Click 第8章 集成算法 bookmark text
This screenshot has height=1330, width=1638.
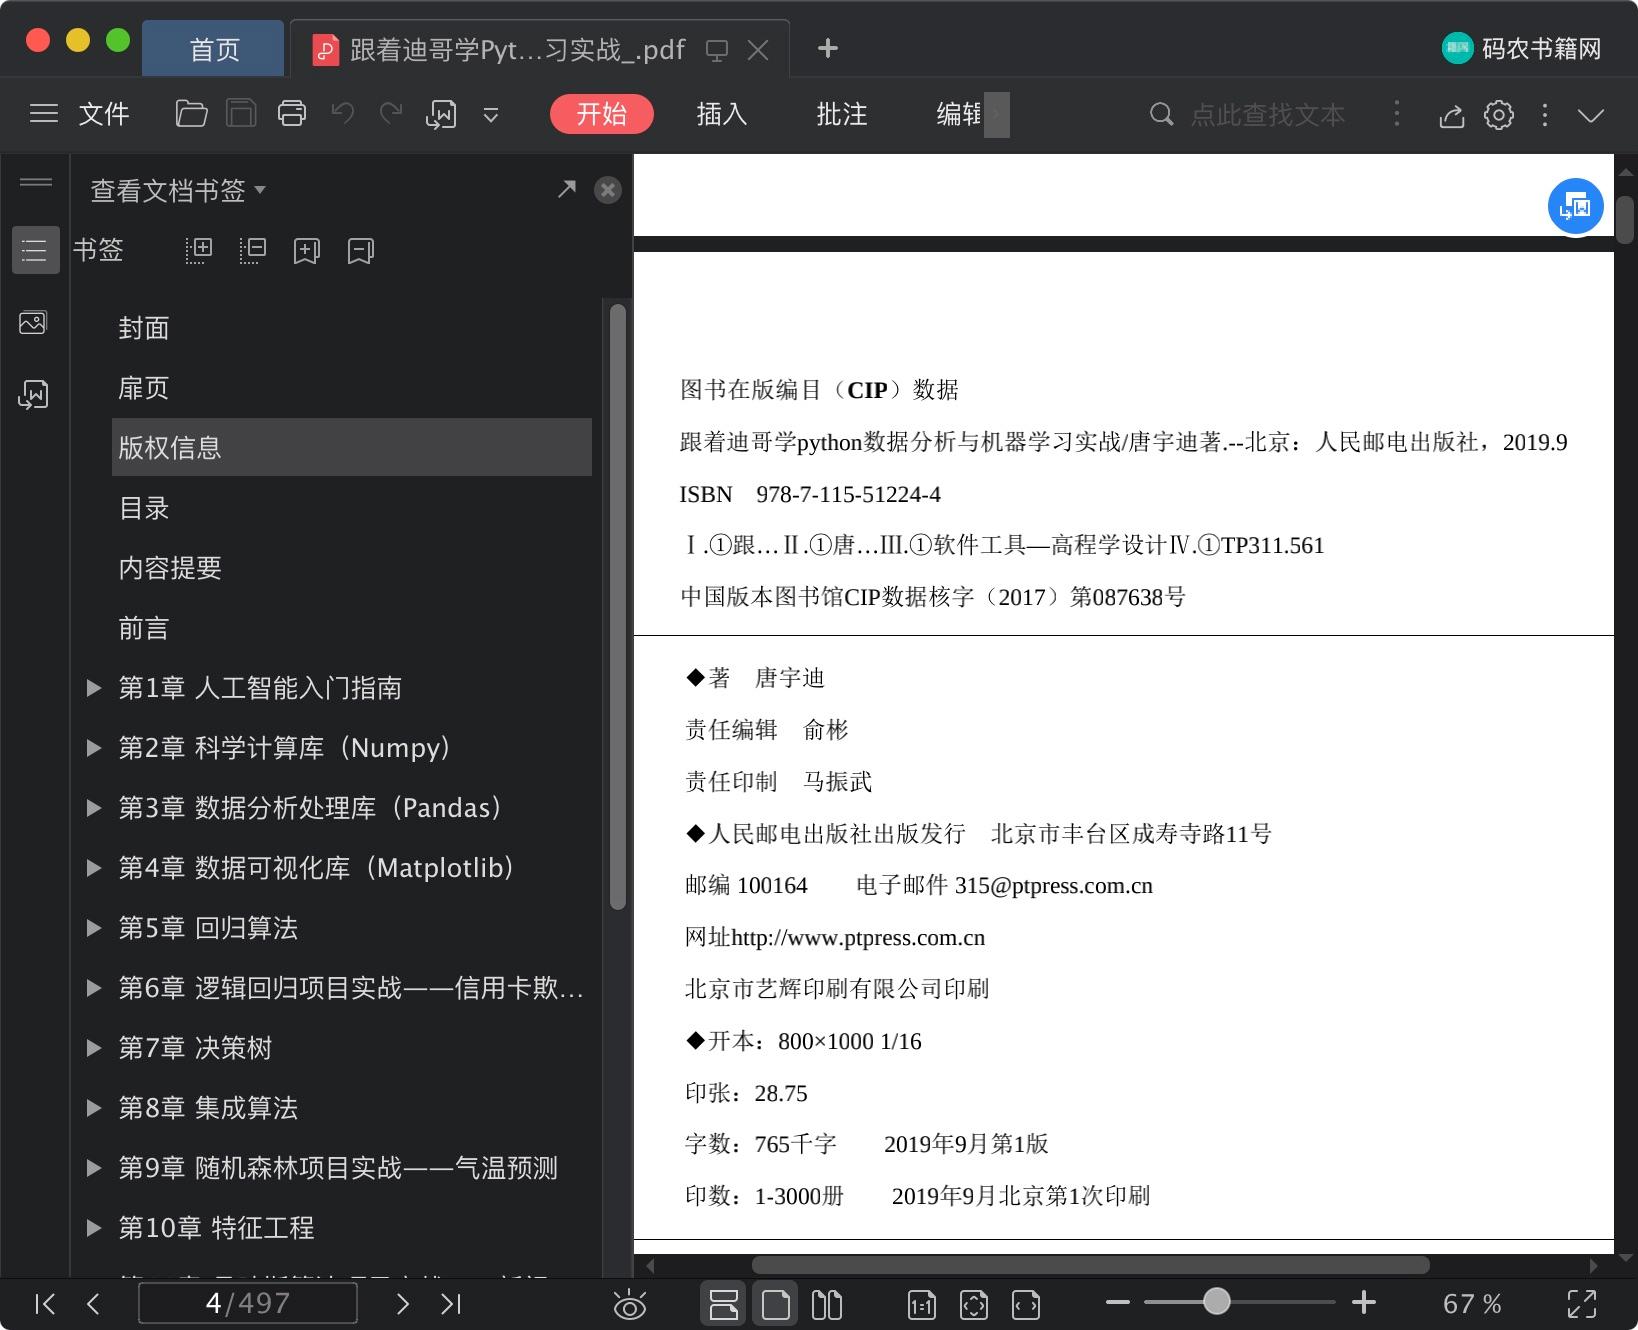[208, 1108]
